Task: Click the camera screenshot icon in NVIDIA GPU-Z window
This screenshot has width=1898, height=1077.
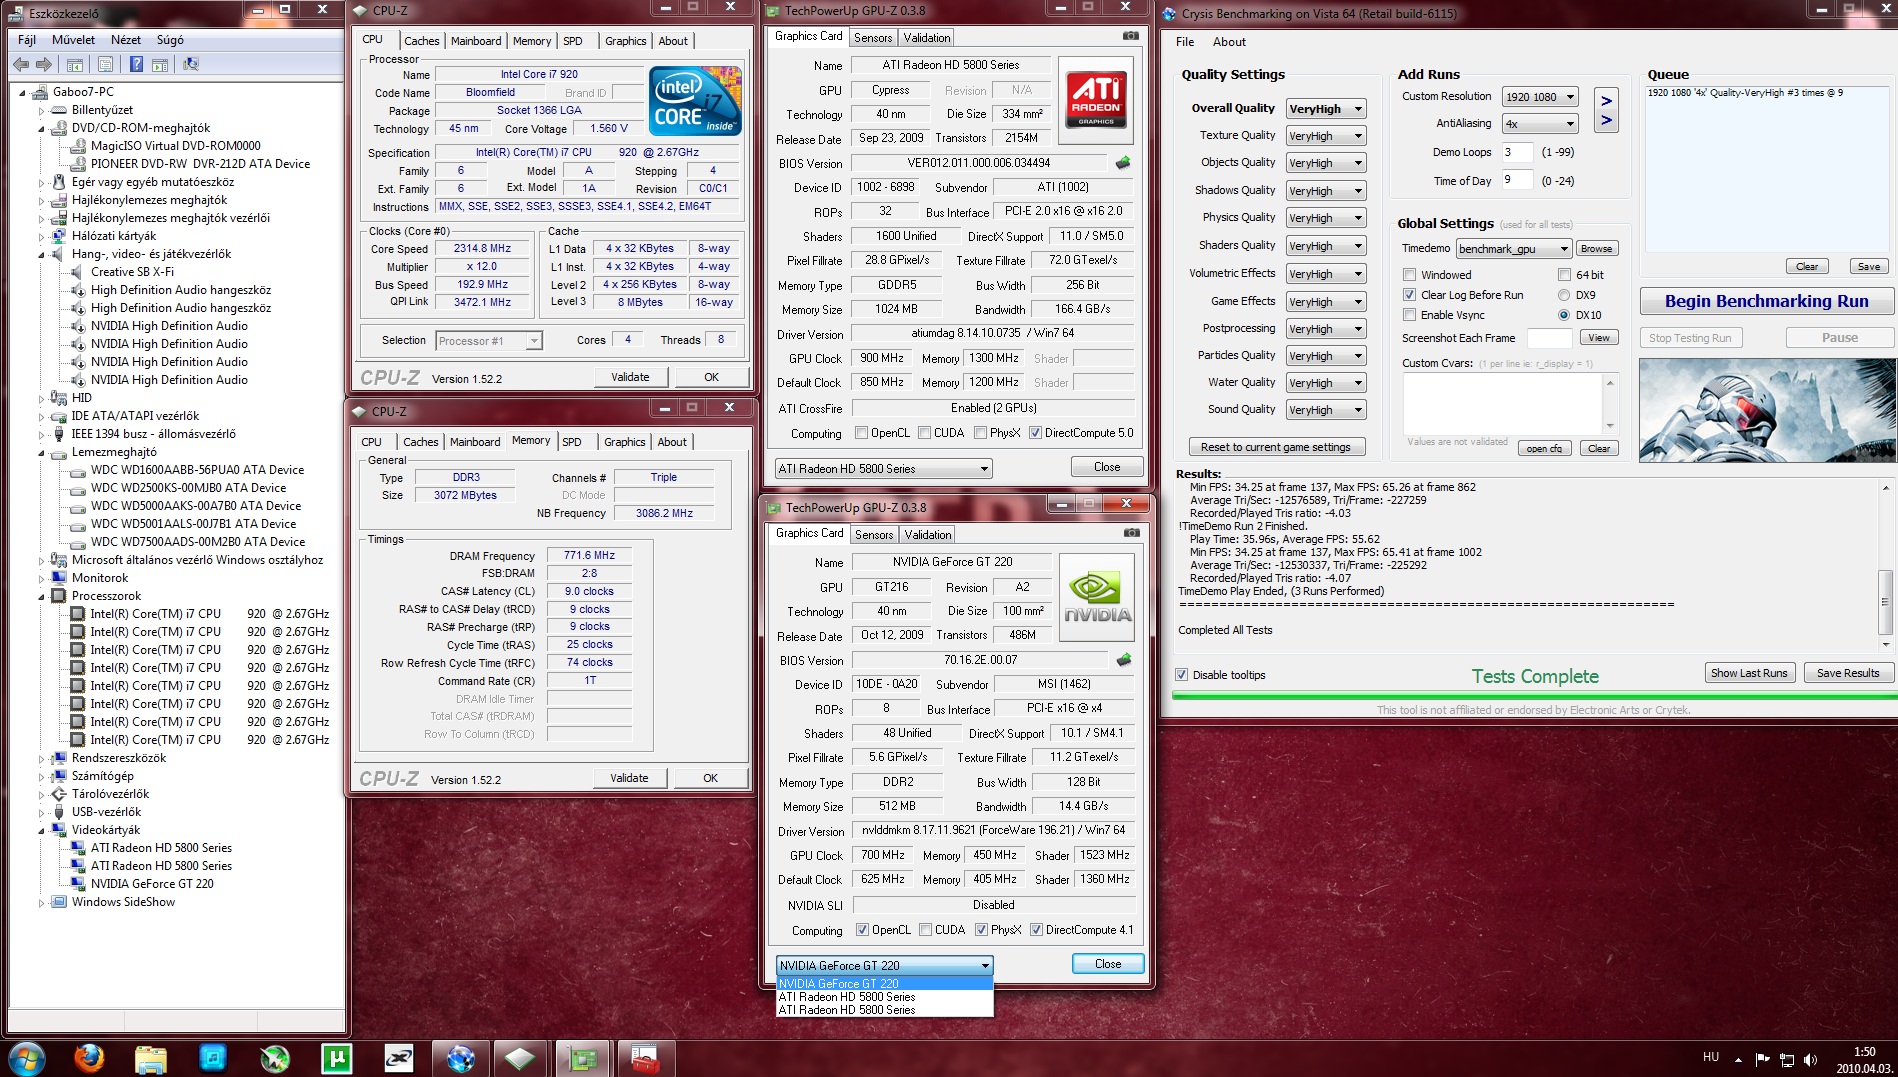Action: pos(1131,533)
